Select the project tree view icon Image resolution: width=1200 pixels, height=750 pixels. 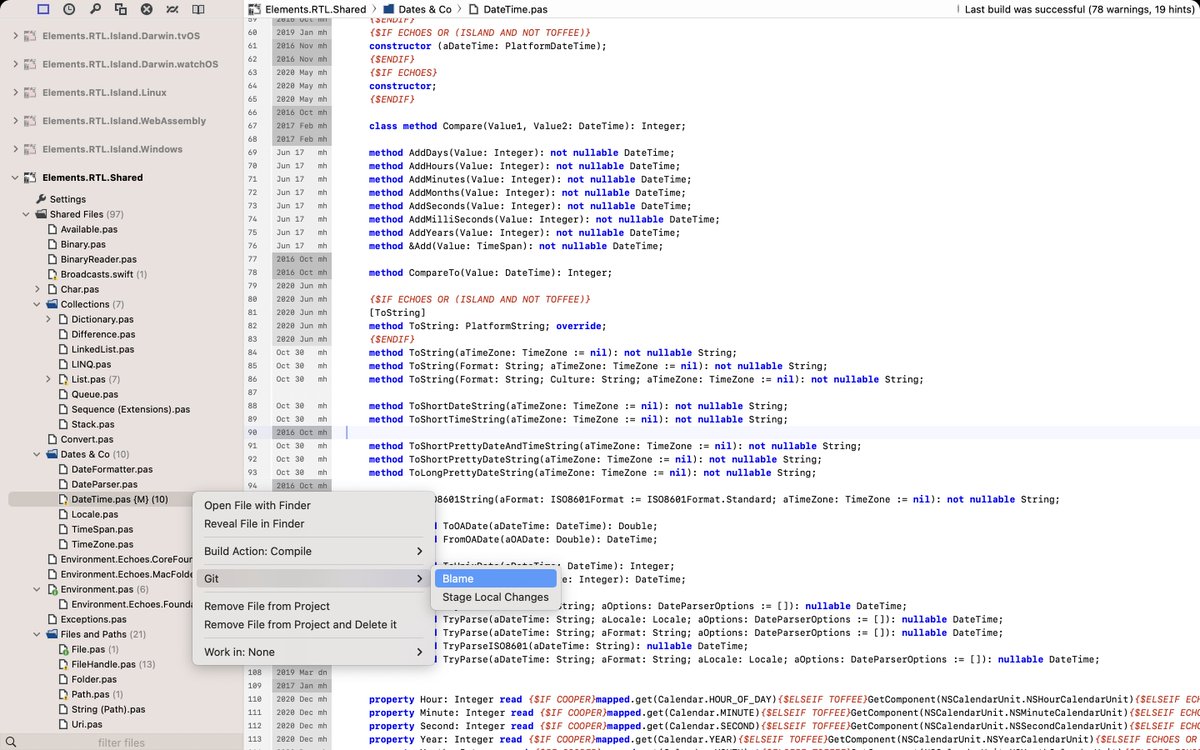click(x=43, y=9)
